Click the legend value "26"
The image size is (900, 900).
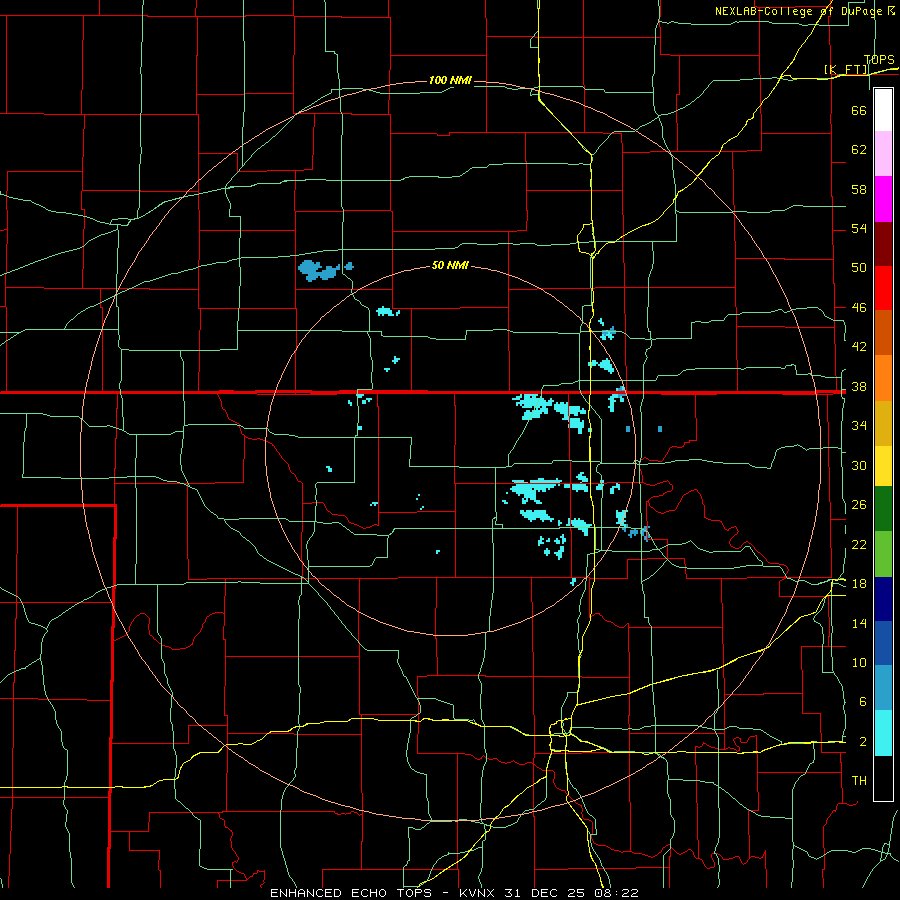tap(859, 505)
